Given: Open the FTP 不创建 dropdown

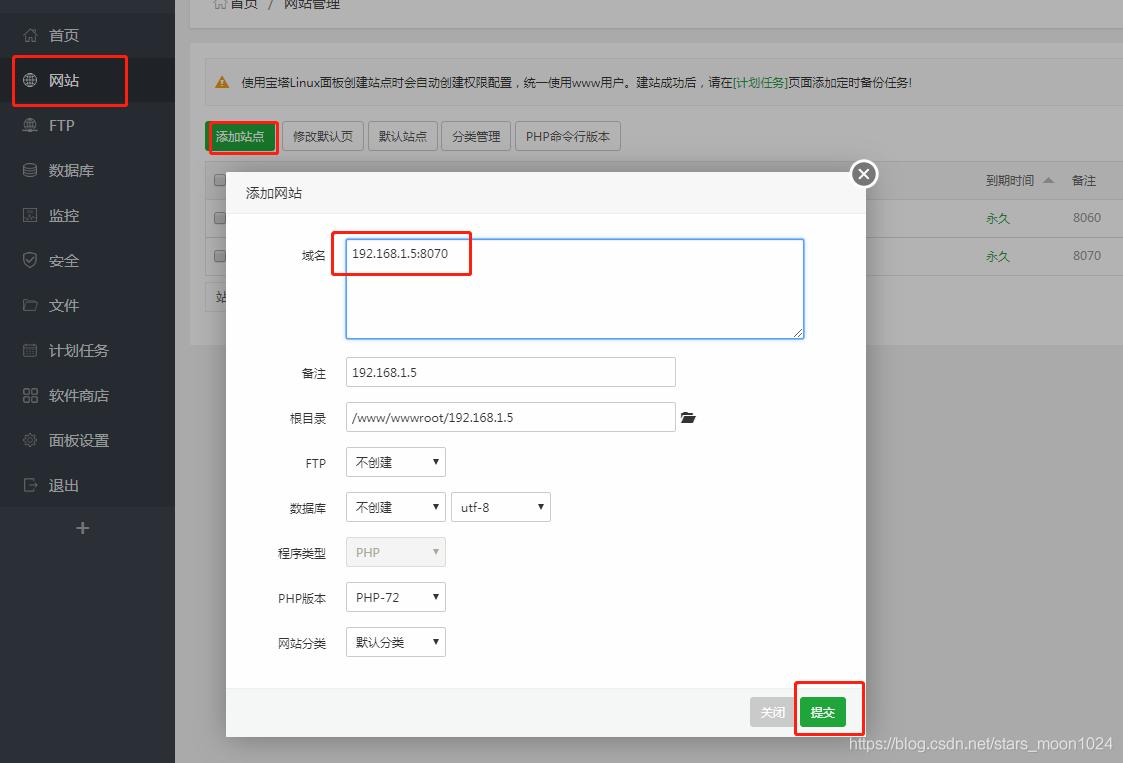Looking at the screenshot, I should coord(395,462).
